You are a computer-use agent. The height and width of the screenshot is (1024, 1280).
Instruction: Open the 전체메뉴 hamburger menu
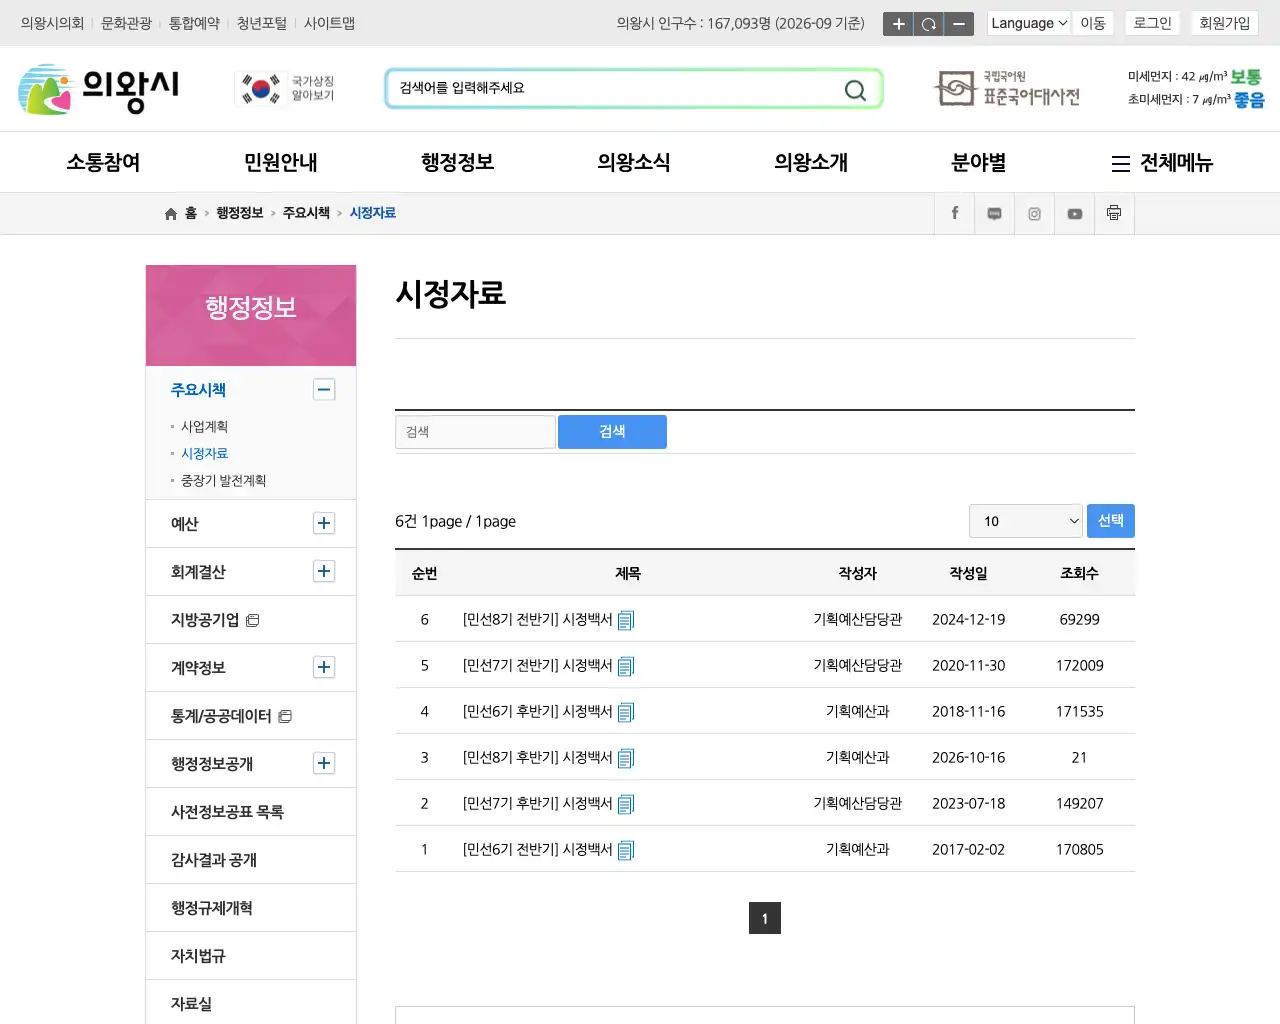click(1162, 162)
